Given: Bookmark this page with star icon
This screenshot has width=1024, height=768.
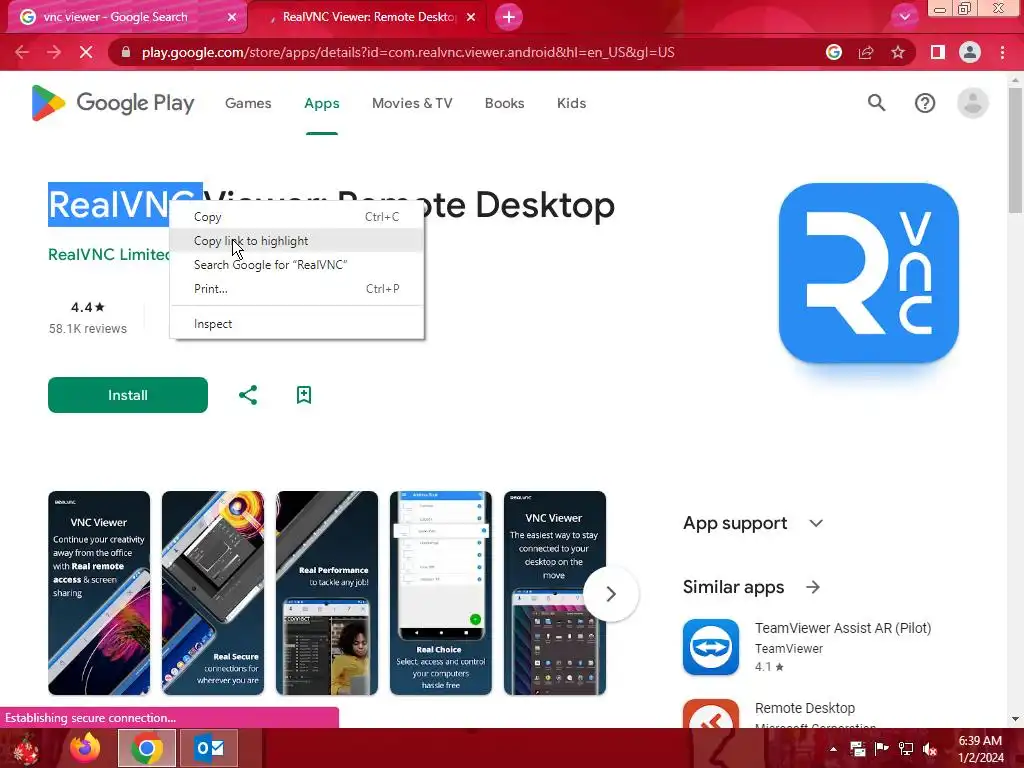Looking at the screenshot, I should [x=898, y=52].
